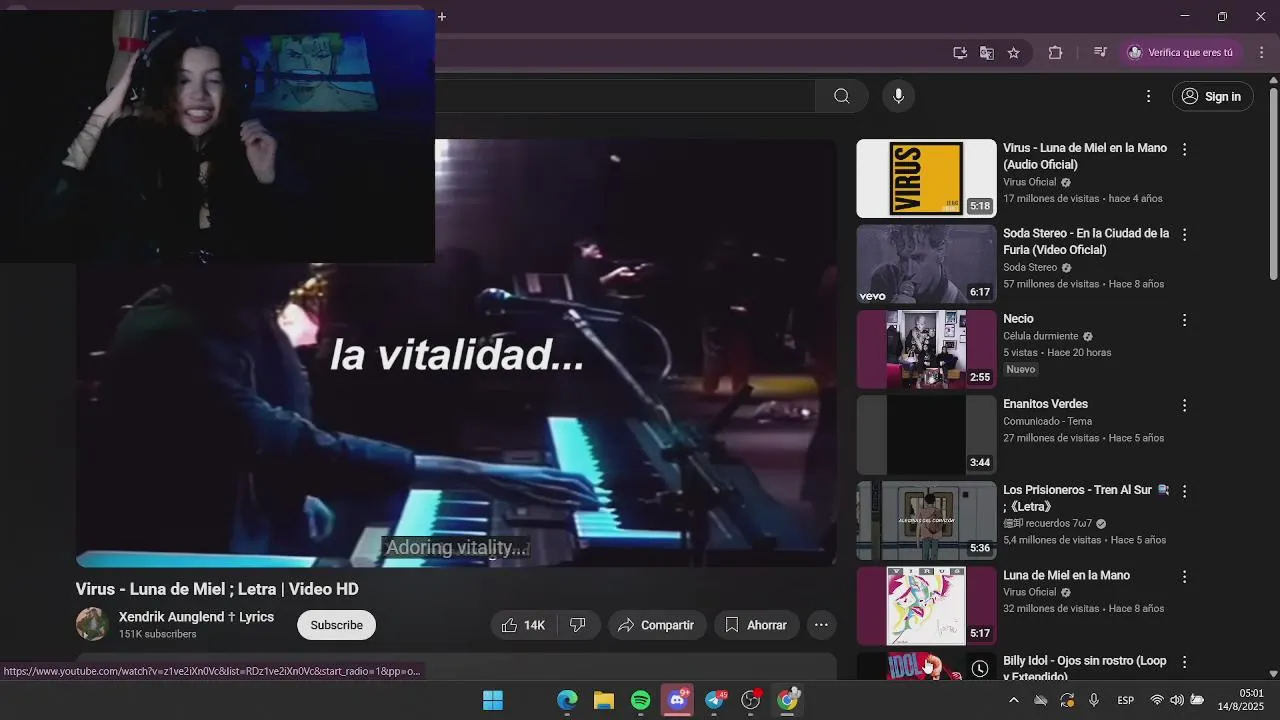Screen dimensions: 1280x720
Task: Open Discord from the taskbar
Action: tap(678, 700)
